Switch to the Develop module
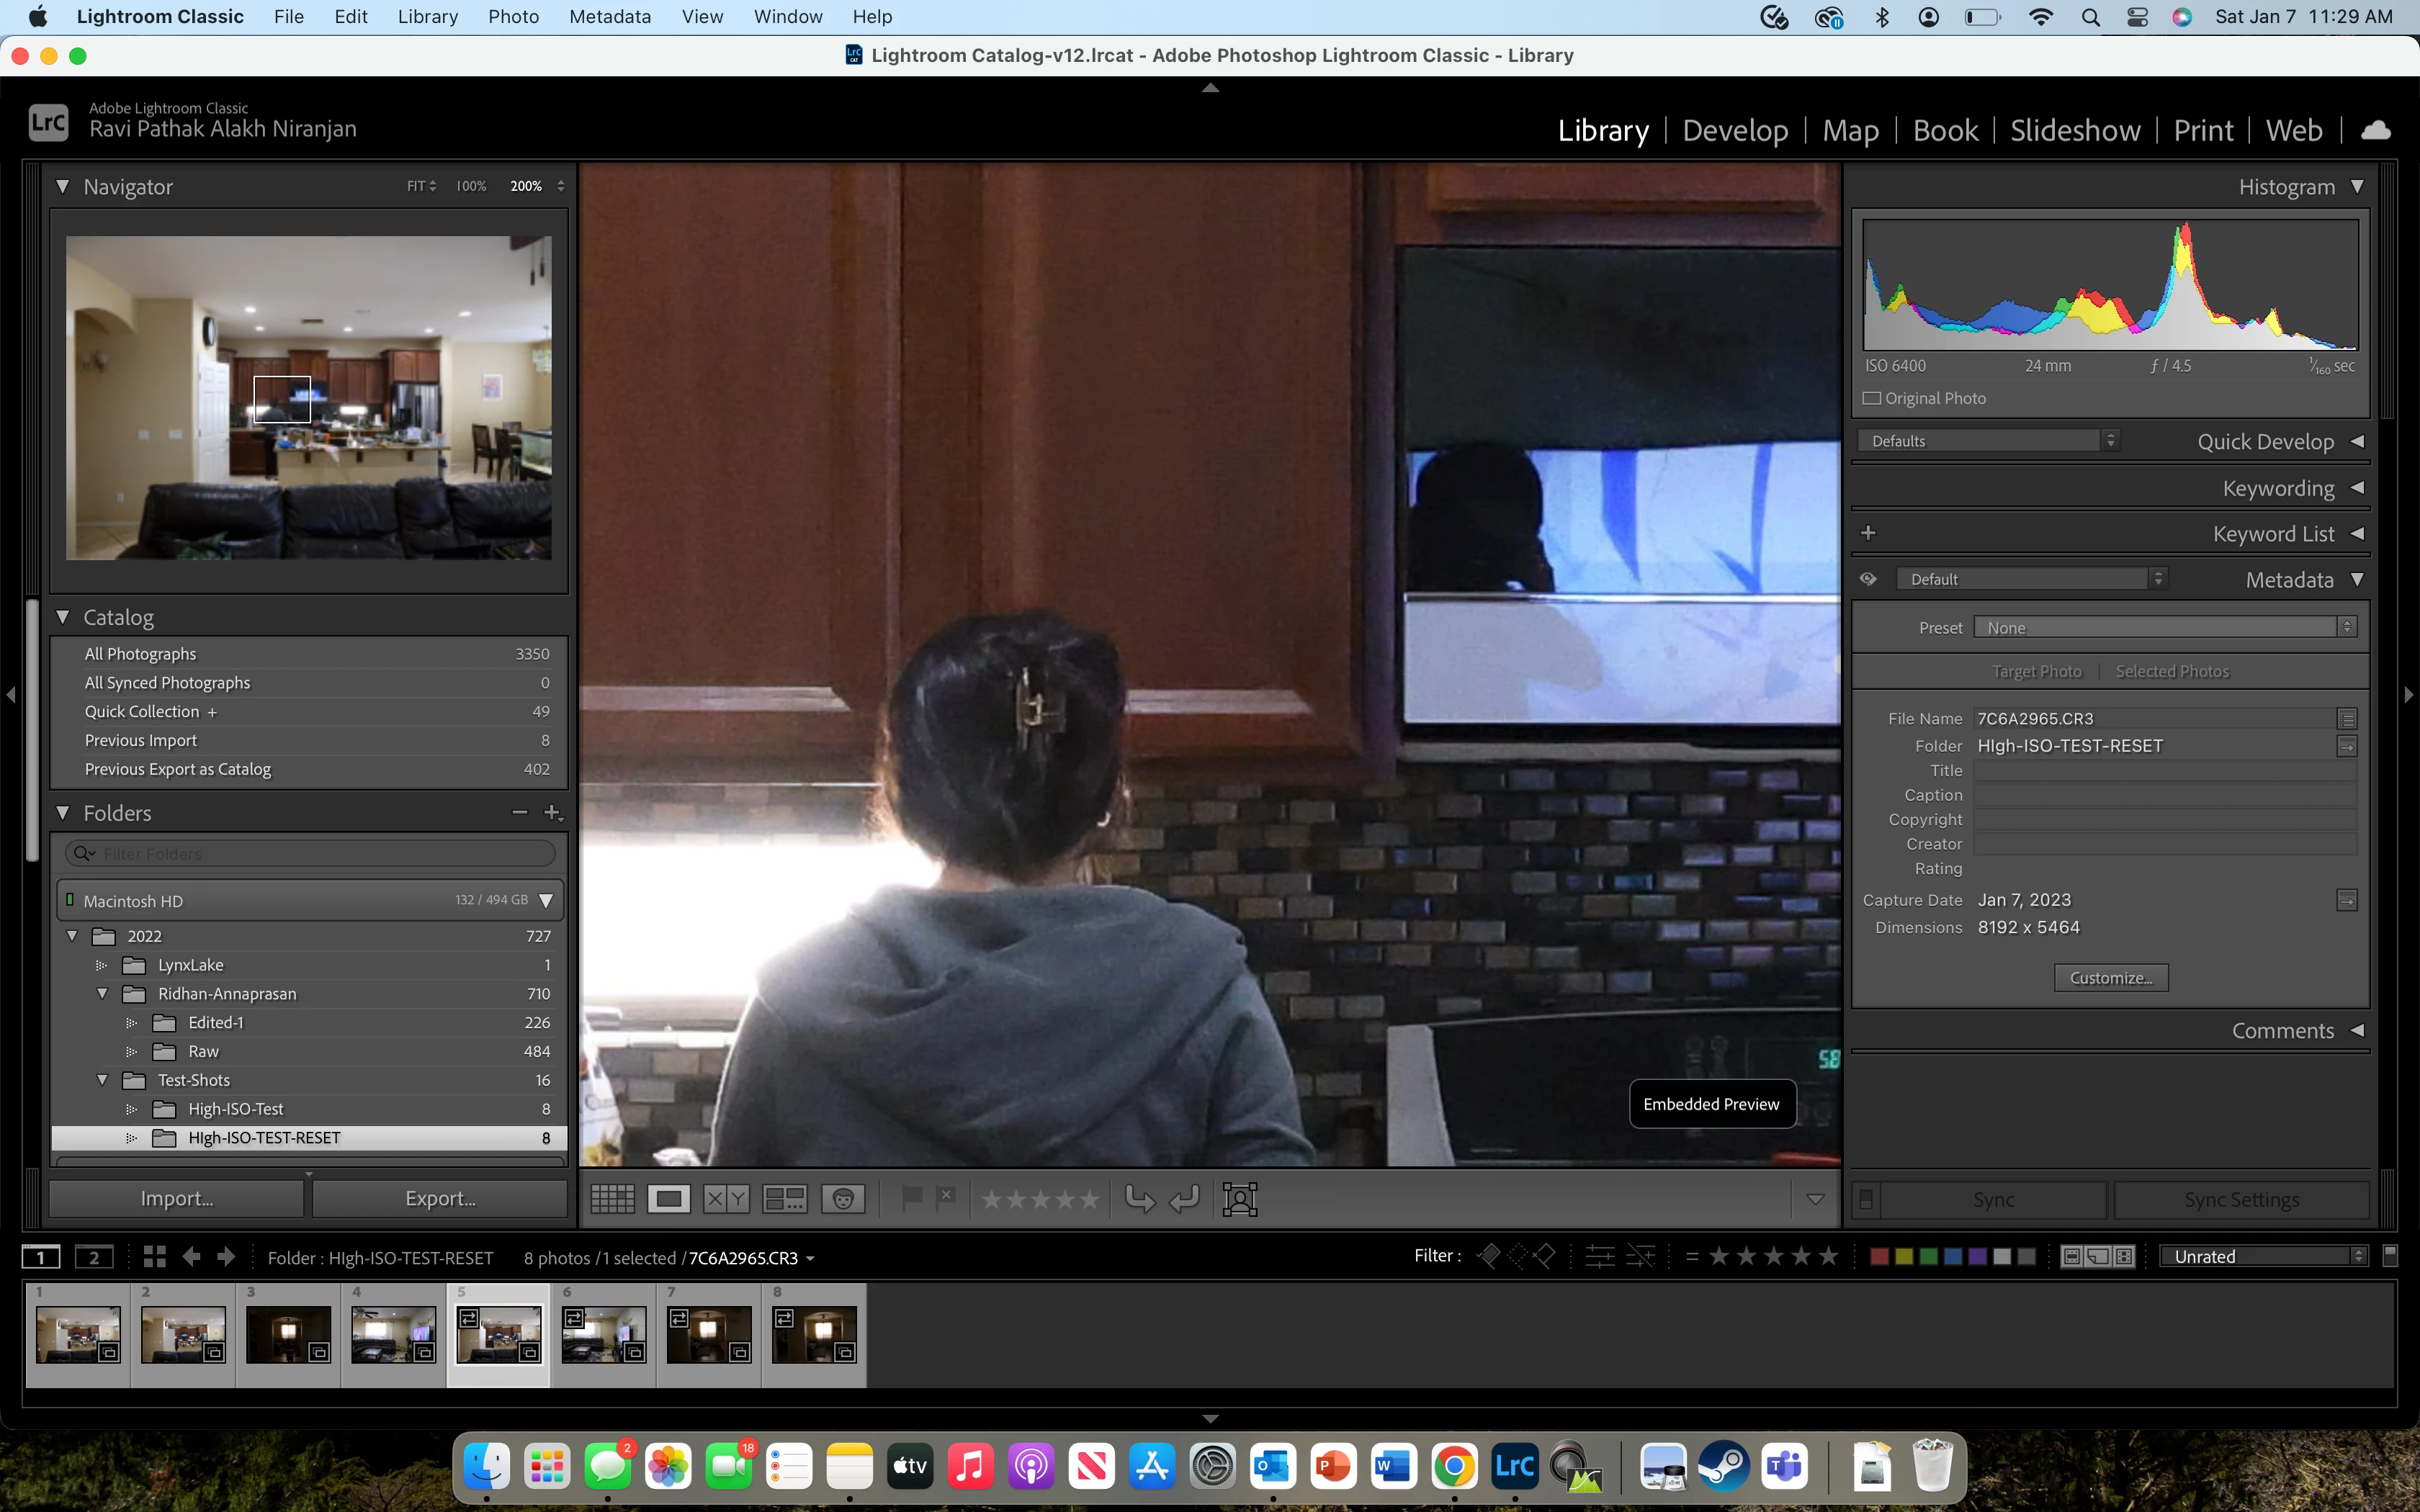This screenshot has height=1512, width=2420. tap(1735, 131)
